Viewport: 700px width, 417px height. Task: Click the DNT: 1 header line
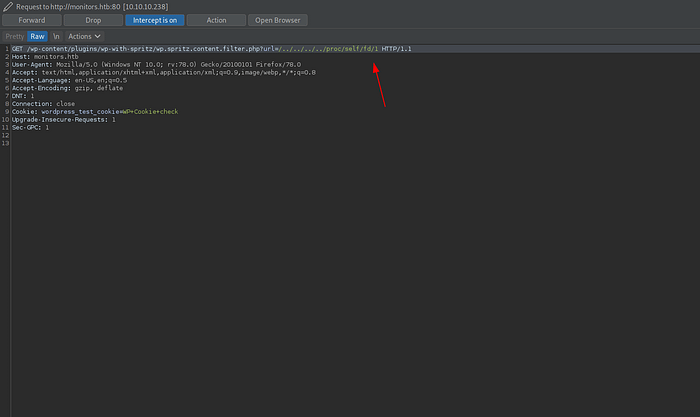23,96
